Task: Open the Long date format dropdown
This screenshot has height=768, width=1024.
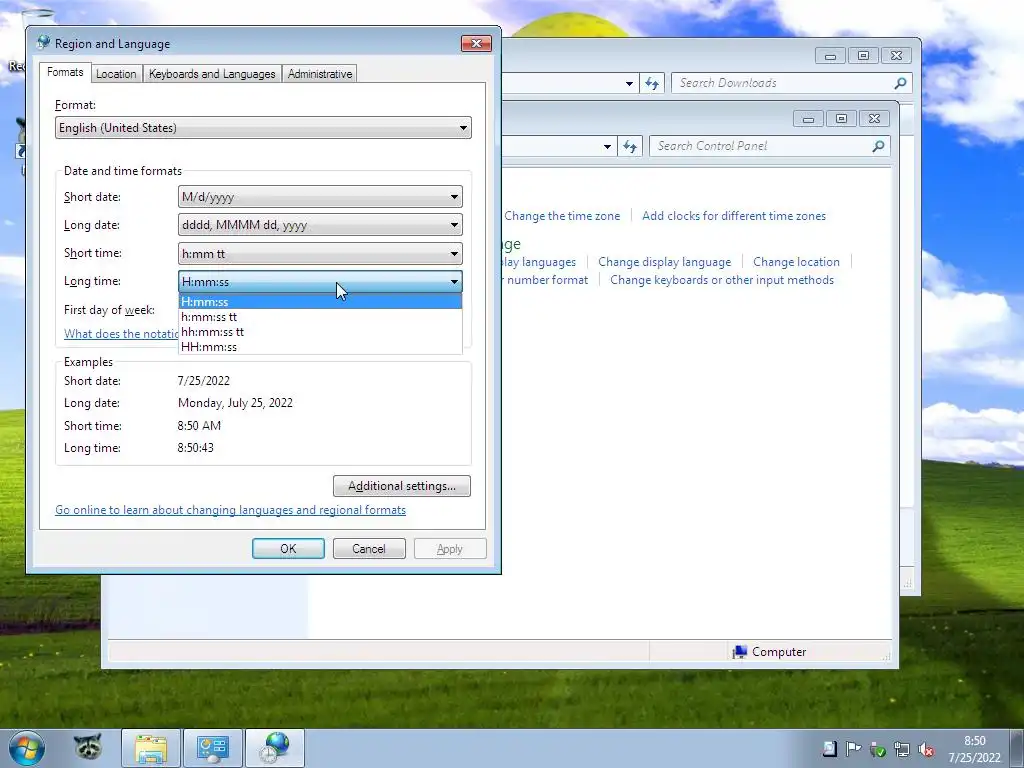Action: 320,225
